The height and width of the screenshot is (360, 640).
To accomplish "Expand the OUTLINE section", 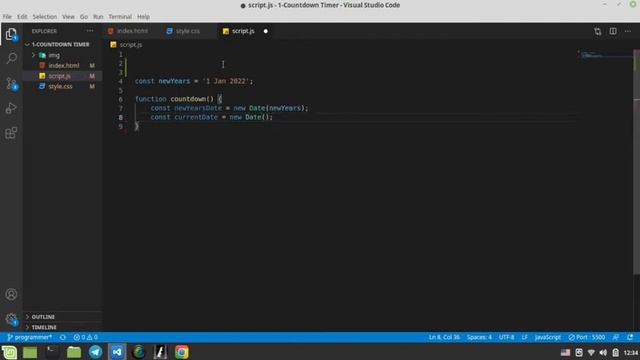I will [43, 317].
